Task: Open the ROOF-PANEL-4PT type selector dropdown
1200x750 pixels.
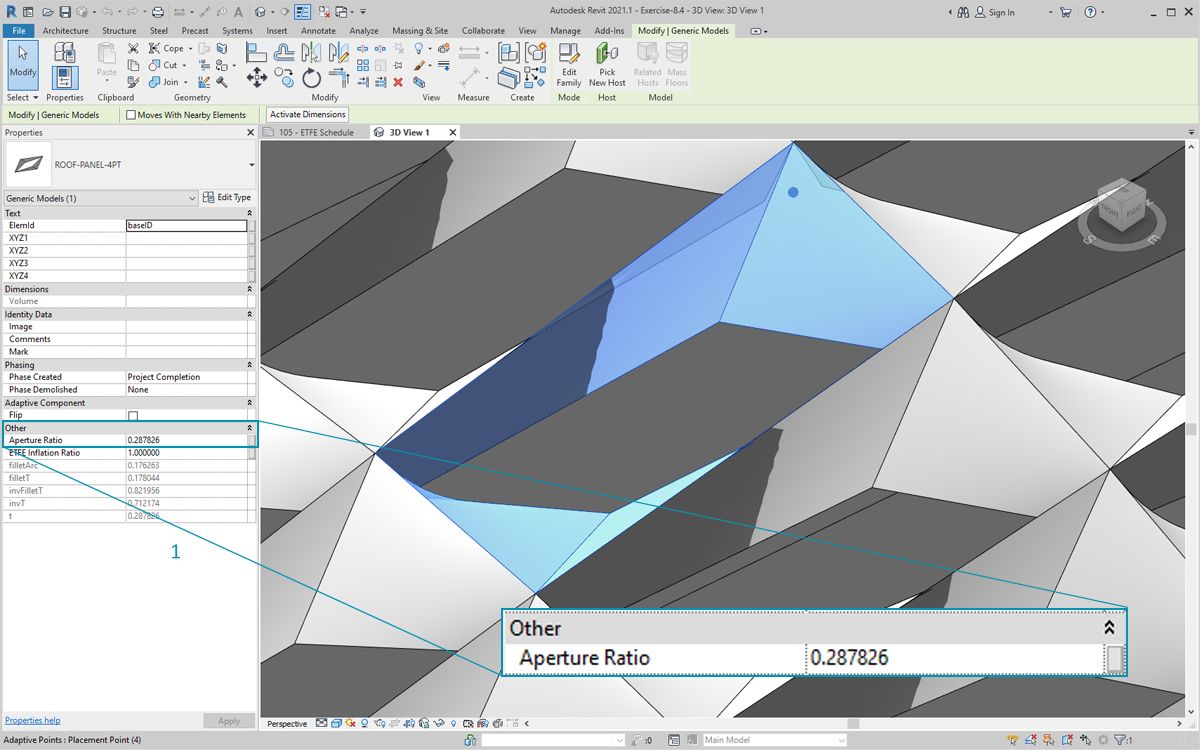Action: point(251,165)
